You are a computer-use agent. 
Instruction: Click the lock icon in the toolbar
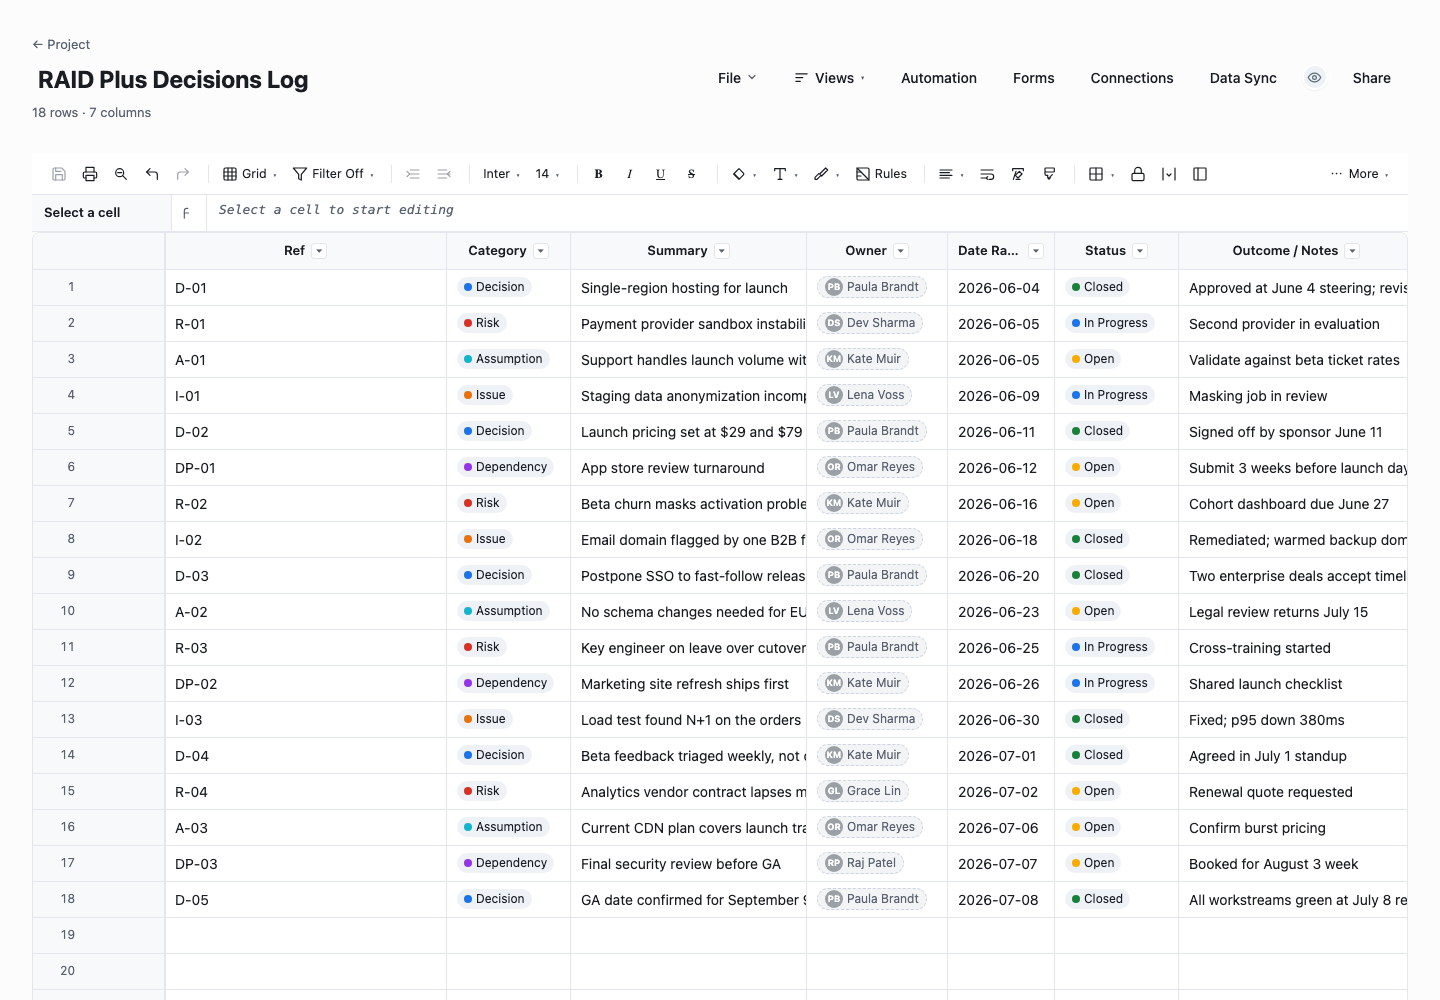point(1138,174)
